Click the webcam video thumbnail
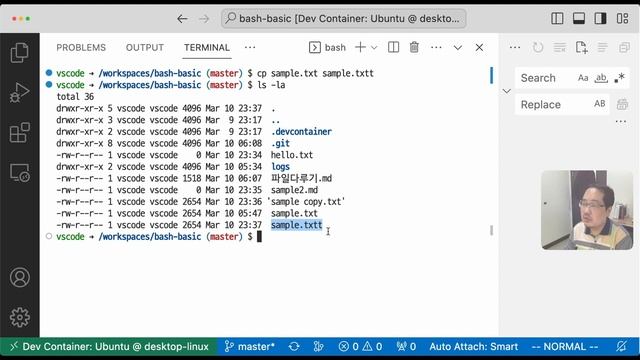This screenshot has width=640, height=360. coord(587,210)
